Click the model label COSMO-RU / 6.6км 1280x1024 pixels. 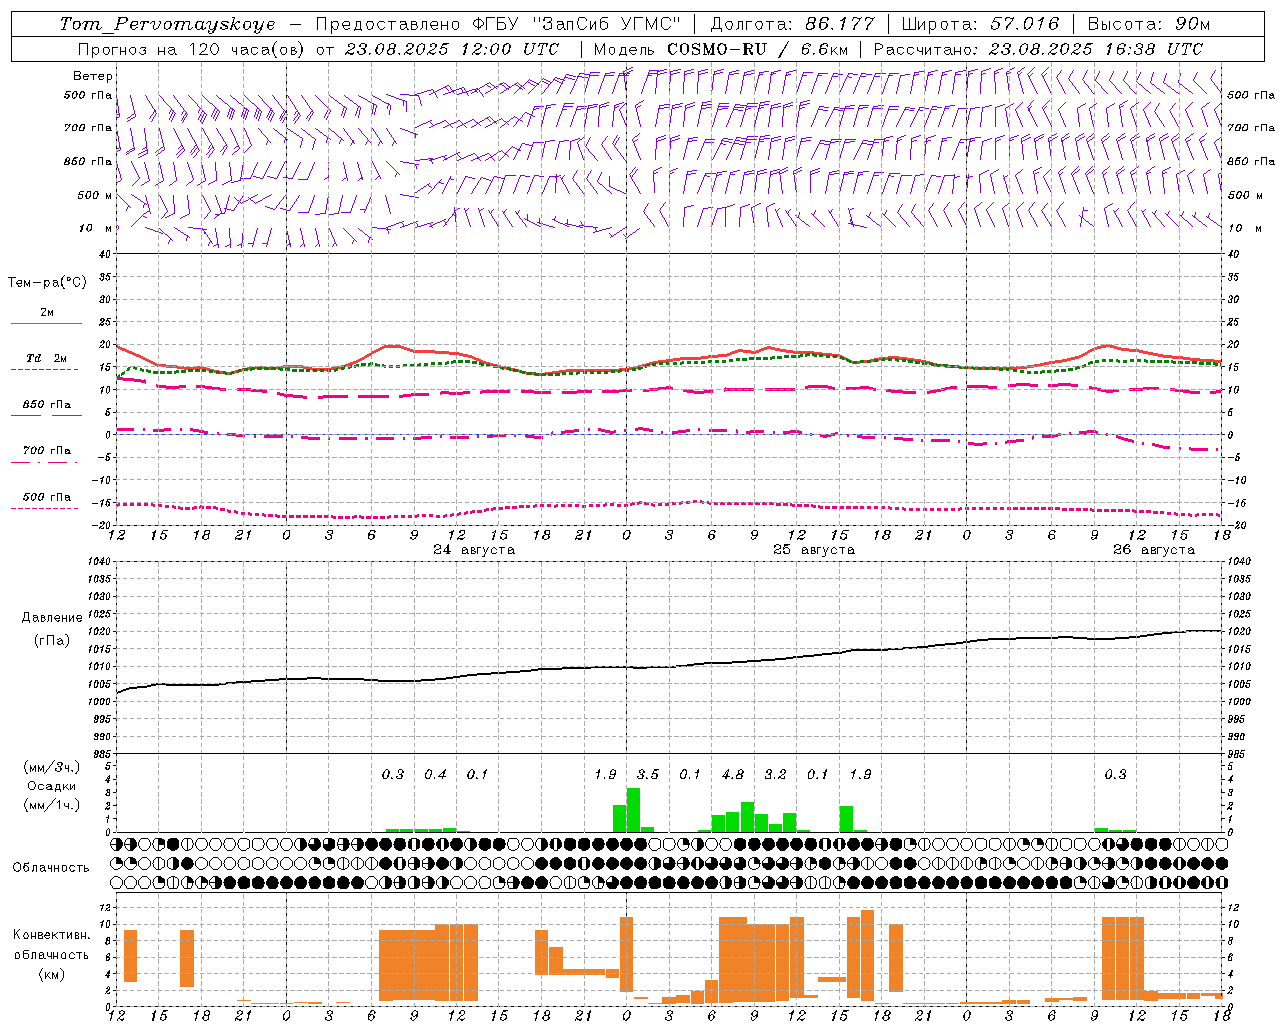(758, 49)
